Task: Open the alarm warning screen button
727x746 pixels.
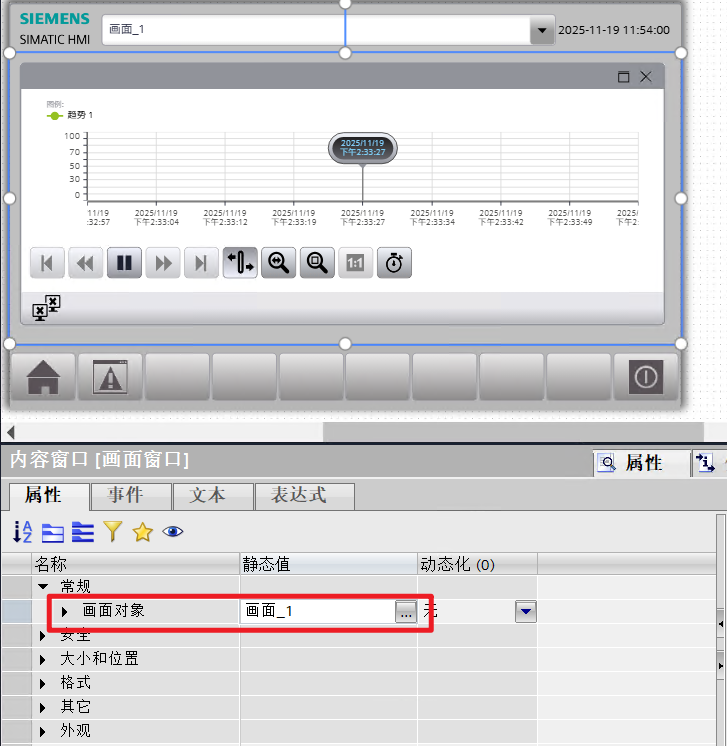Action: [x=110, y=377]
